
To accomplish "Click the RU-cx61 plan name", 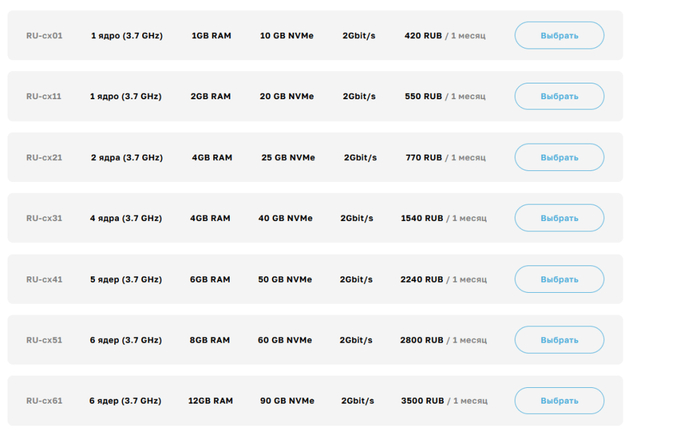I will (44, 401).
